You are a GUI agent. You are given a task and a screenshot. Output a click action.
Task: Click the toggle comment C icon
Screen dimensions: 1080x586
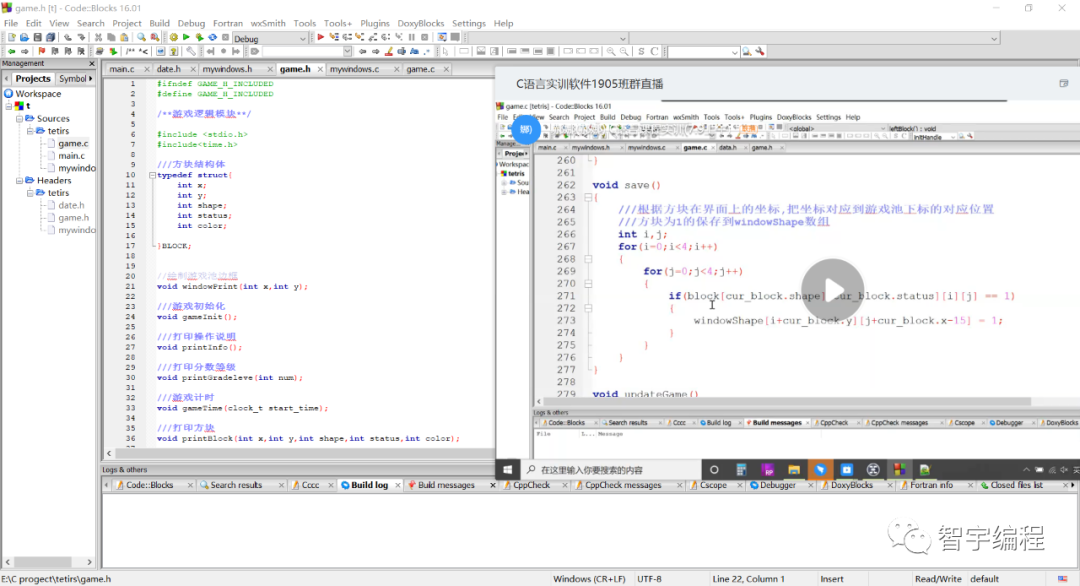pyautogui.click(x=654, y=52)
